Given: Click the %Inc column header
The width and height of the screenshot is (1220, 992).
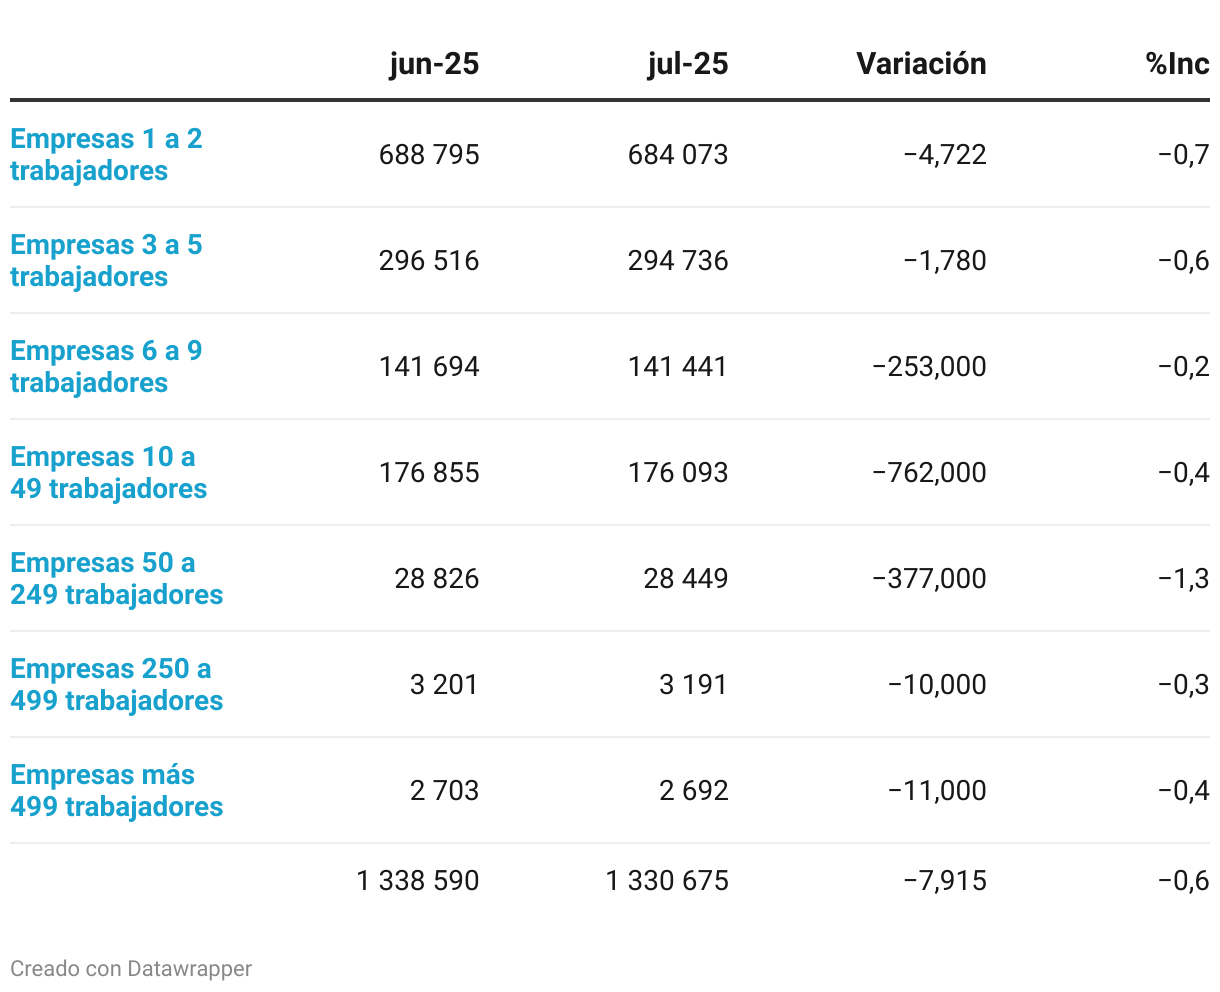Looking at the screenshot, I should click(x=1178, y=64).
